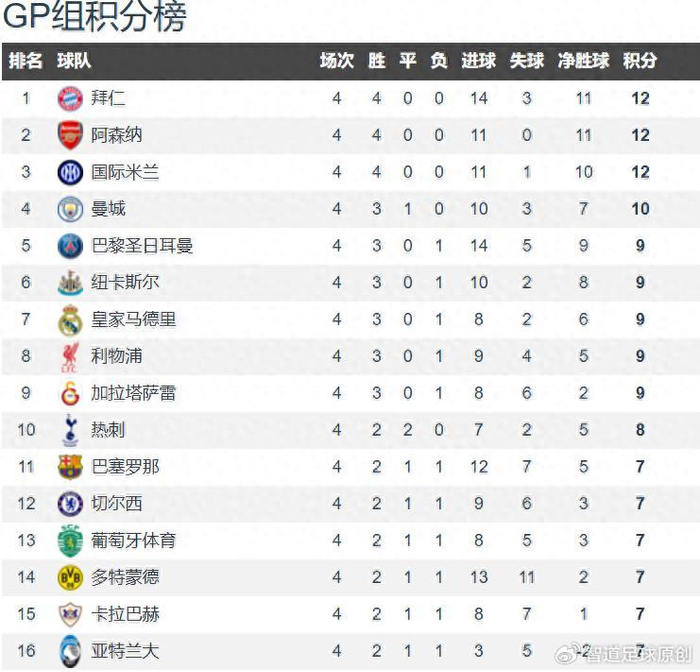The image size is (700, 672).
Task: Click the Real Madrid crest
Action: point(70,320)
